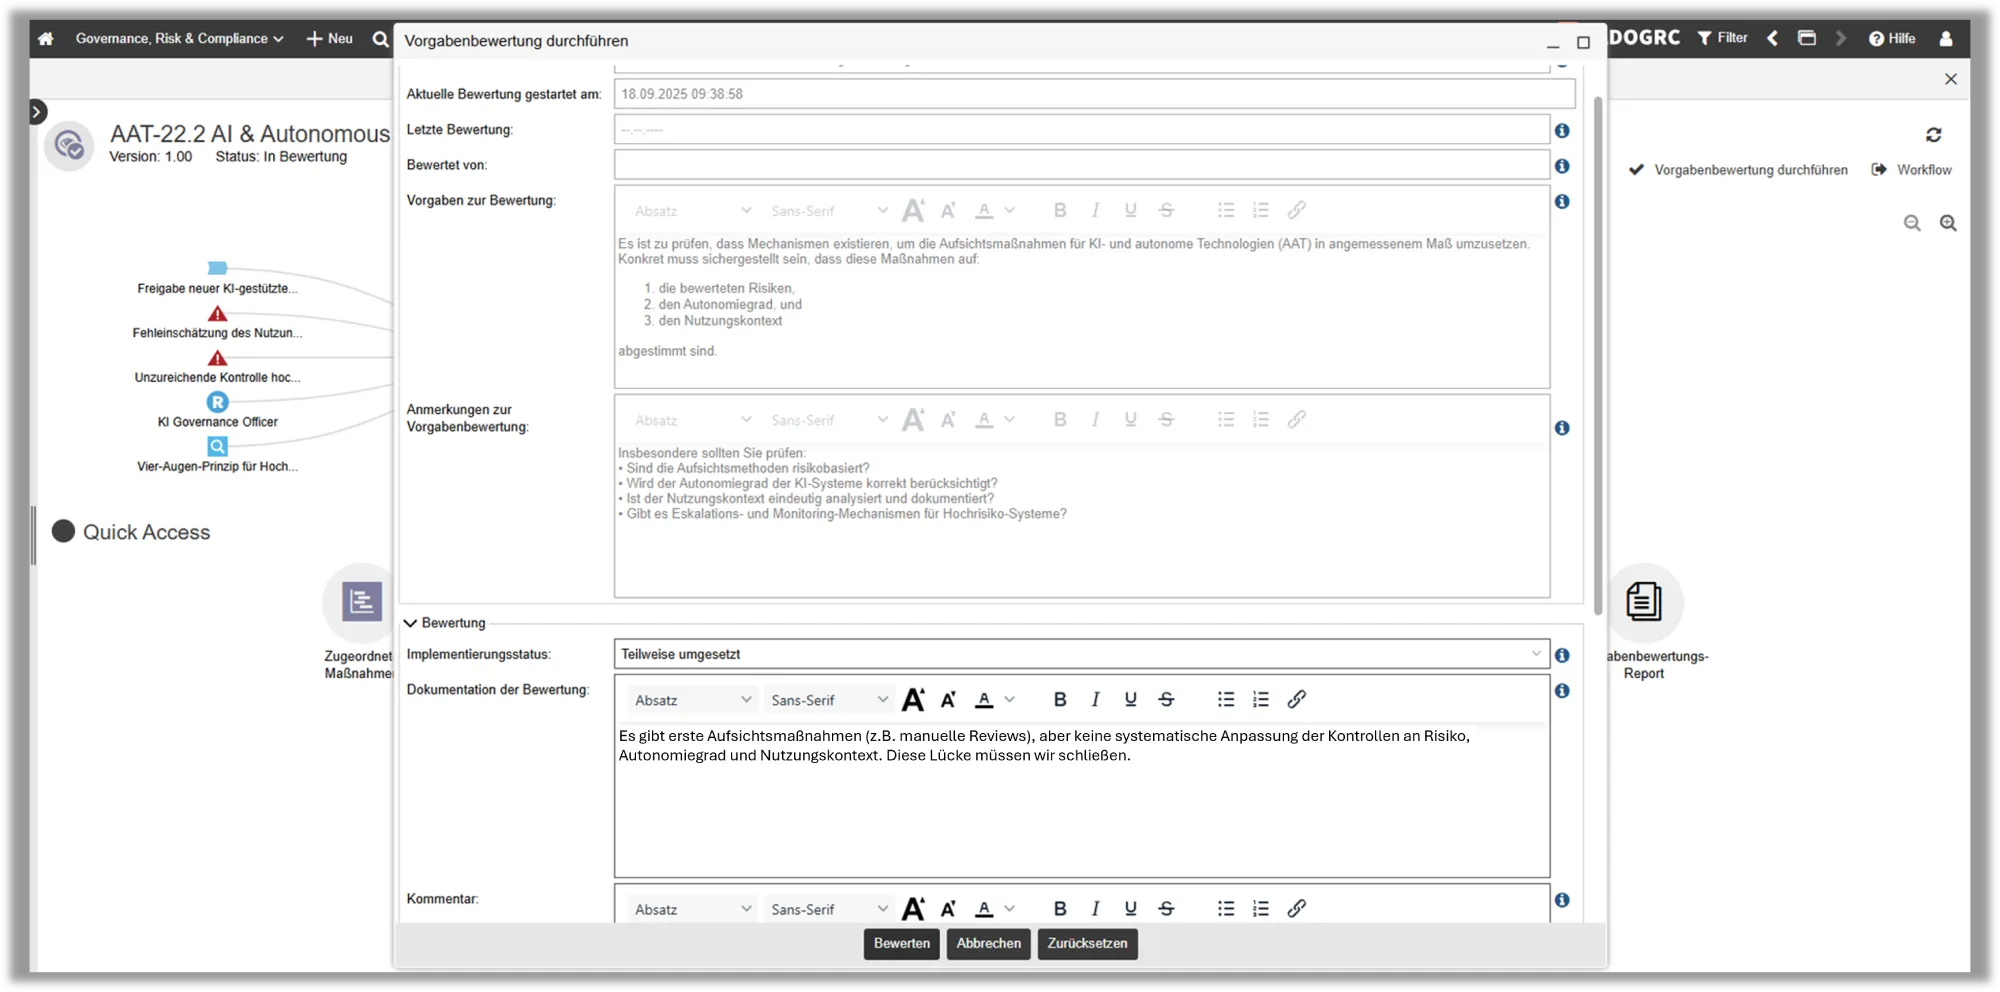Open Absatz style dropdown in Dokumentation editor

[x=692, y=700]
